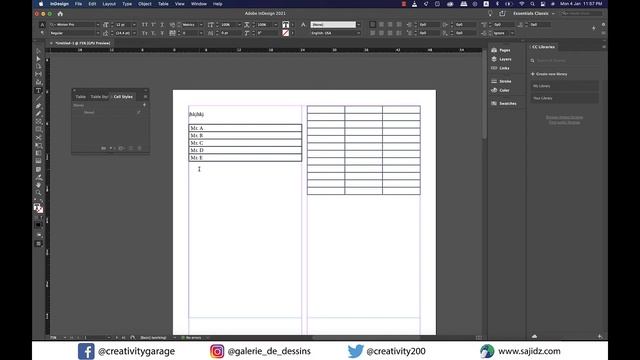Toggle Superscript formatting

coord(153,24)
